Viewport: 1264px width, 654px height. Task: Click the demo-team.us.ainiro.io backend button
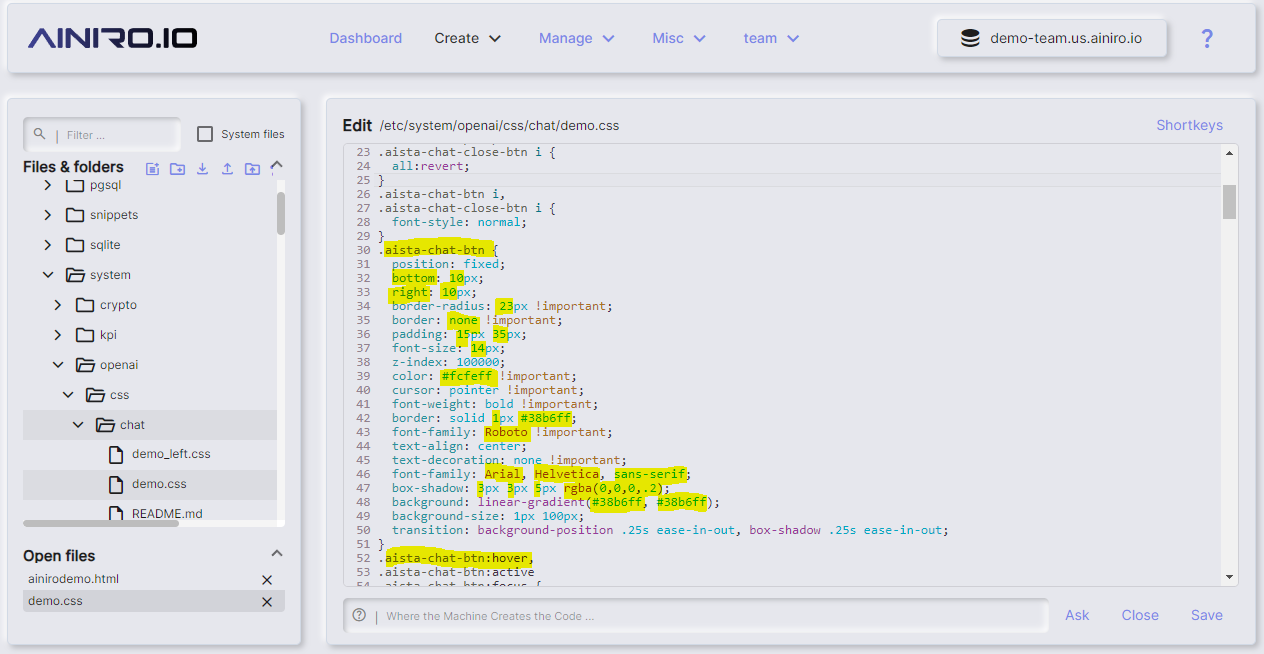[1051, 39]
